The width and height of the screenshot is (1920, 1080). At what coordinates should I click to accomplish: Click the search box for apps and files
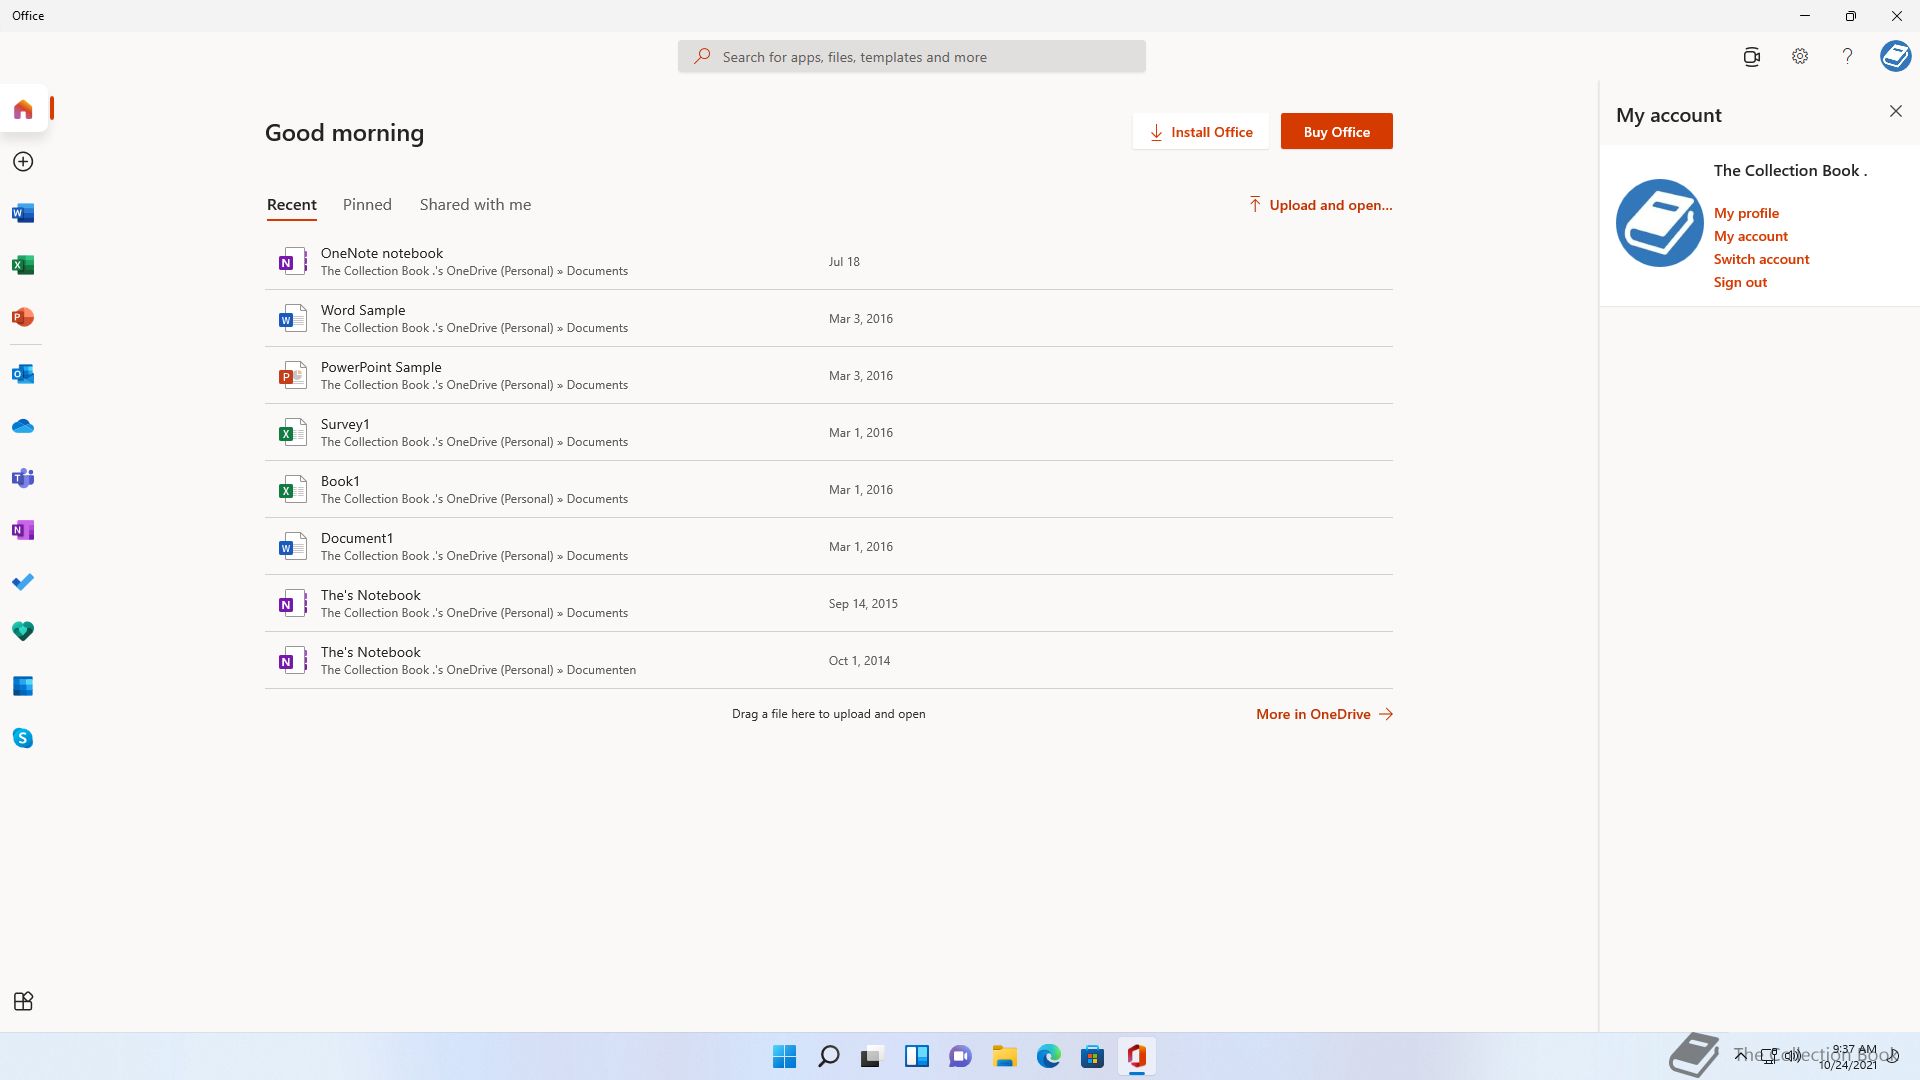[x=911, y=57]
